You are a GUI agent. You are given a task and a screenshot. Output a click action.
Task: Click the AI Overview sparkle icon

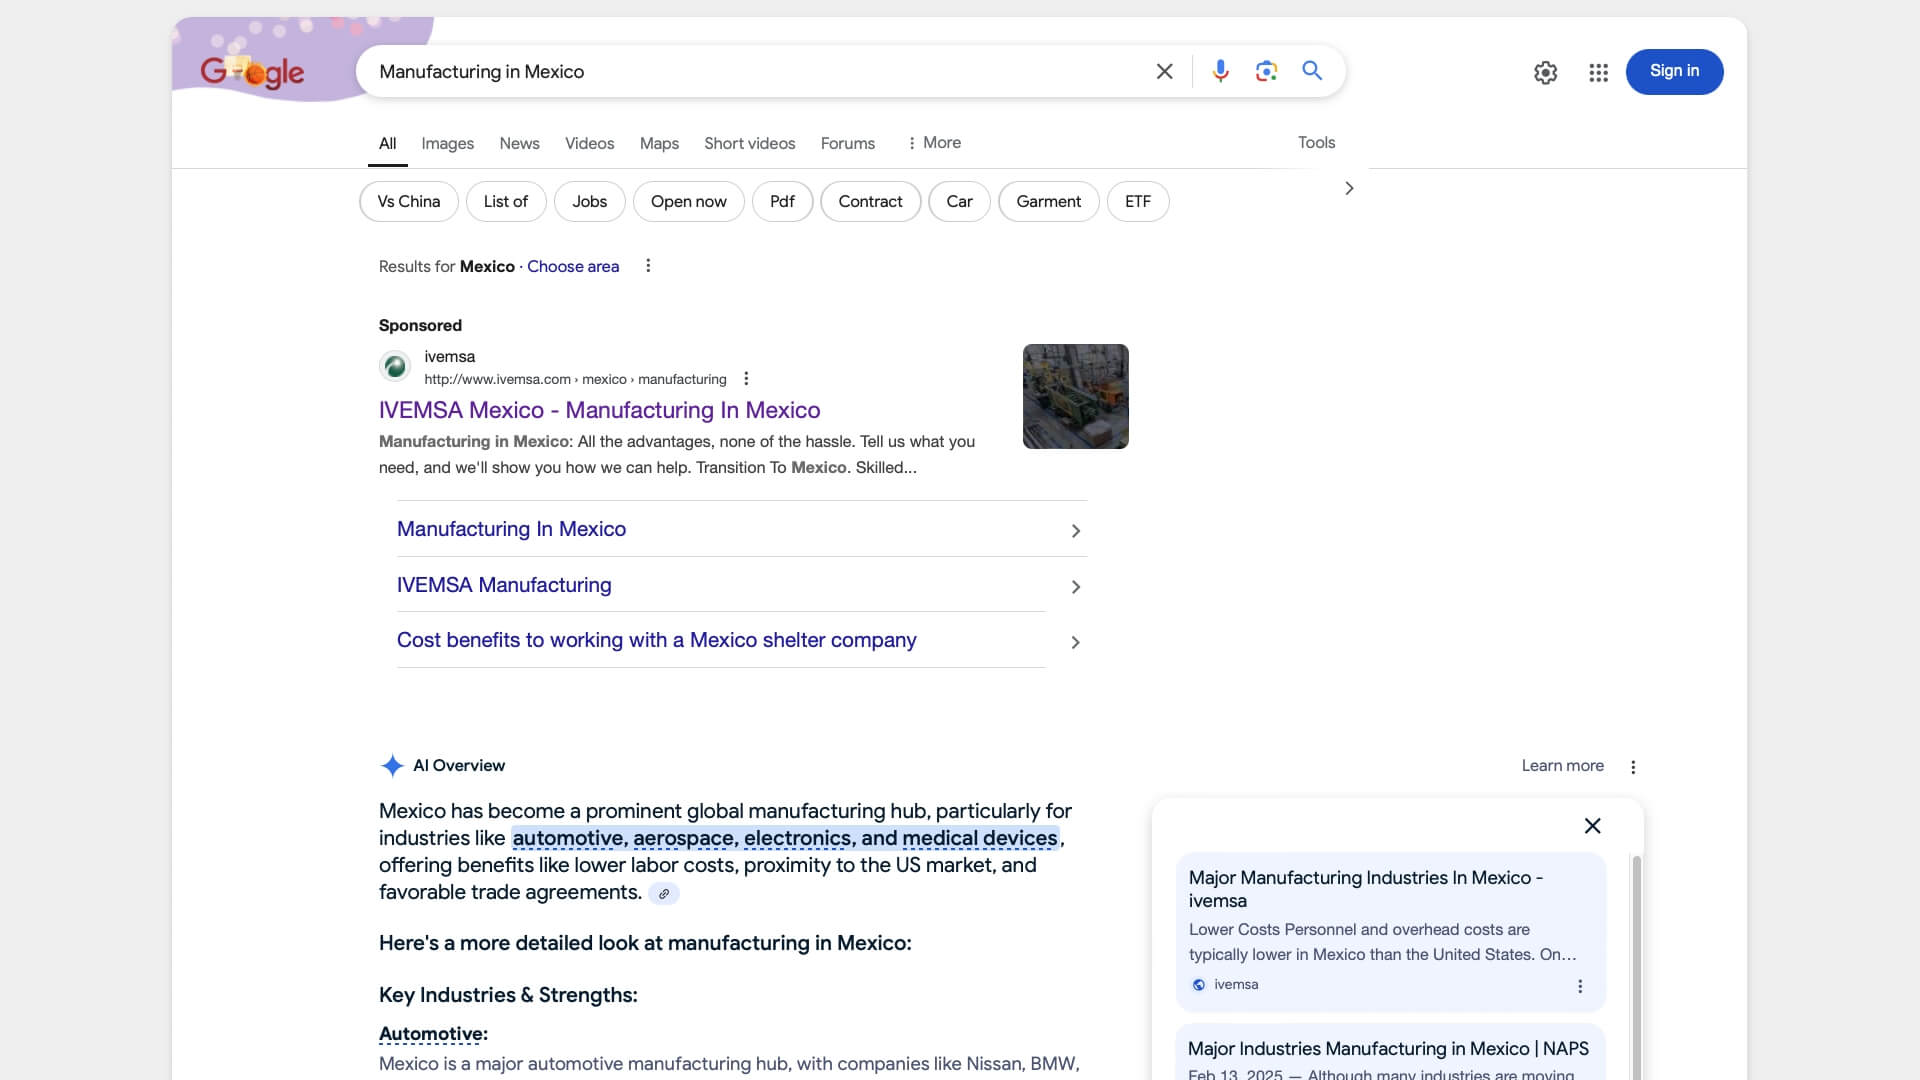(x=392, y=766)
